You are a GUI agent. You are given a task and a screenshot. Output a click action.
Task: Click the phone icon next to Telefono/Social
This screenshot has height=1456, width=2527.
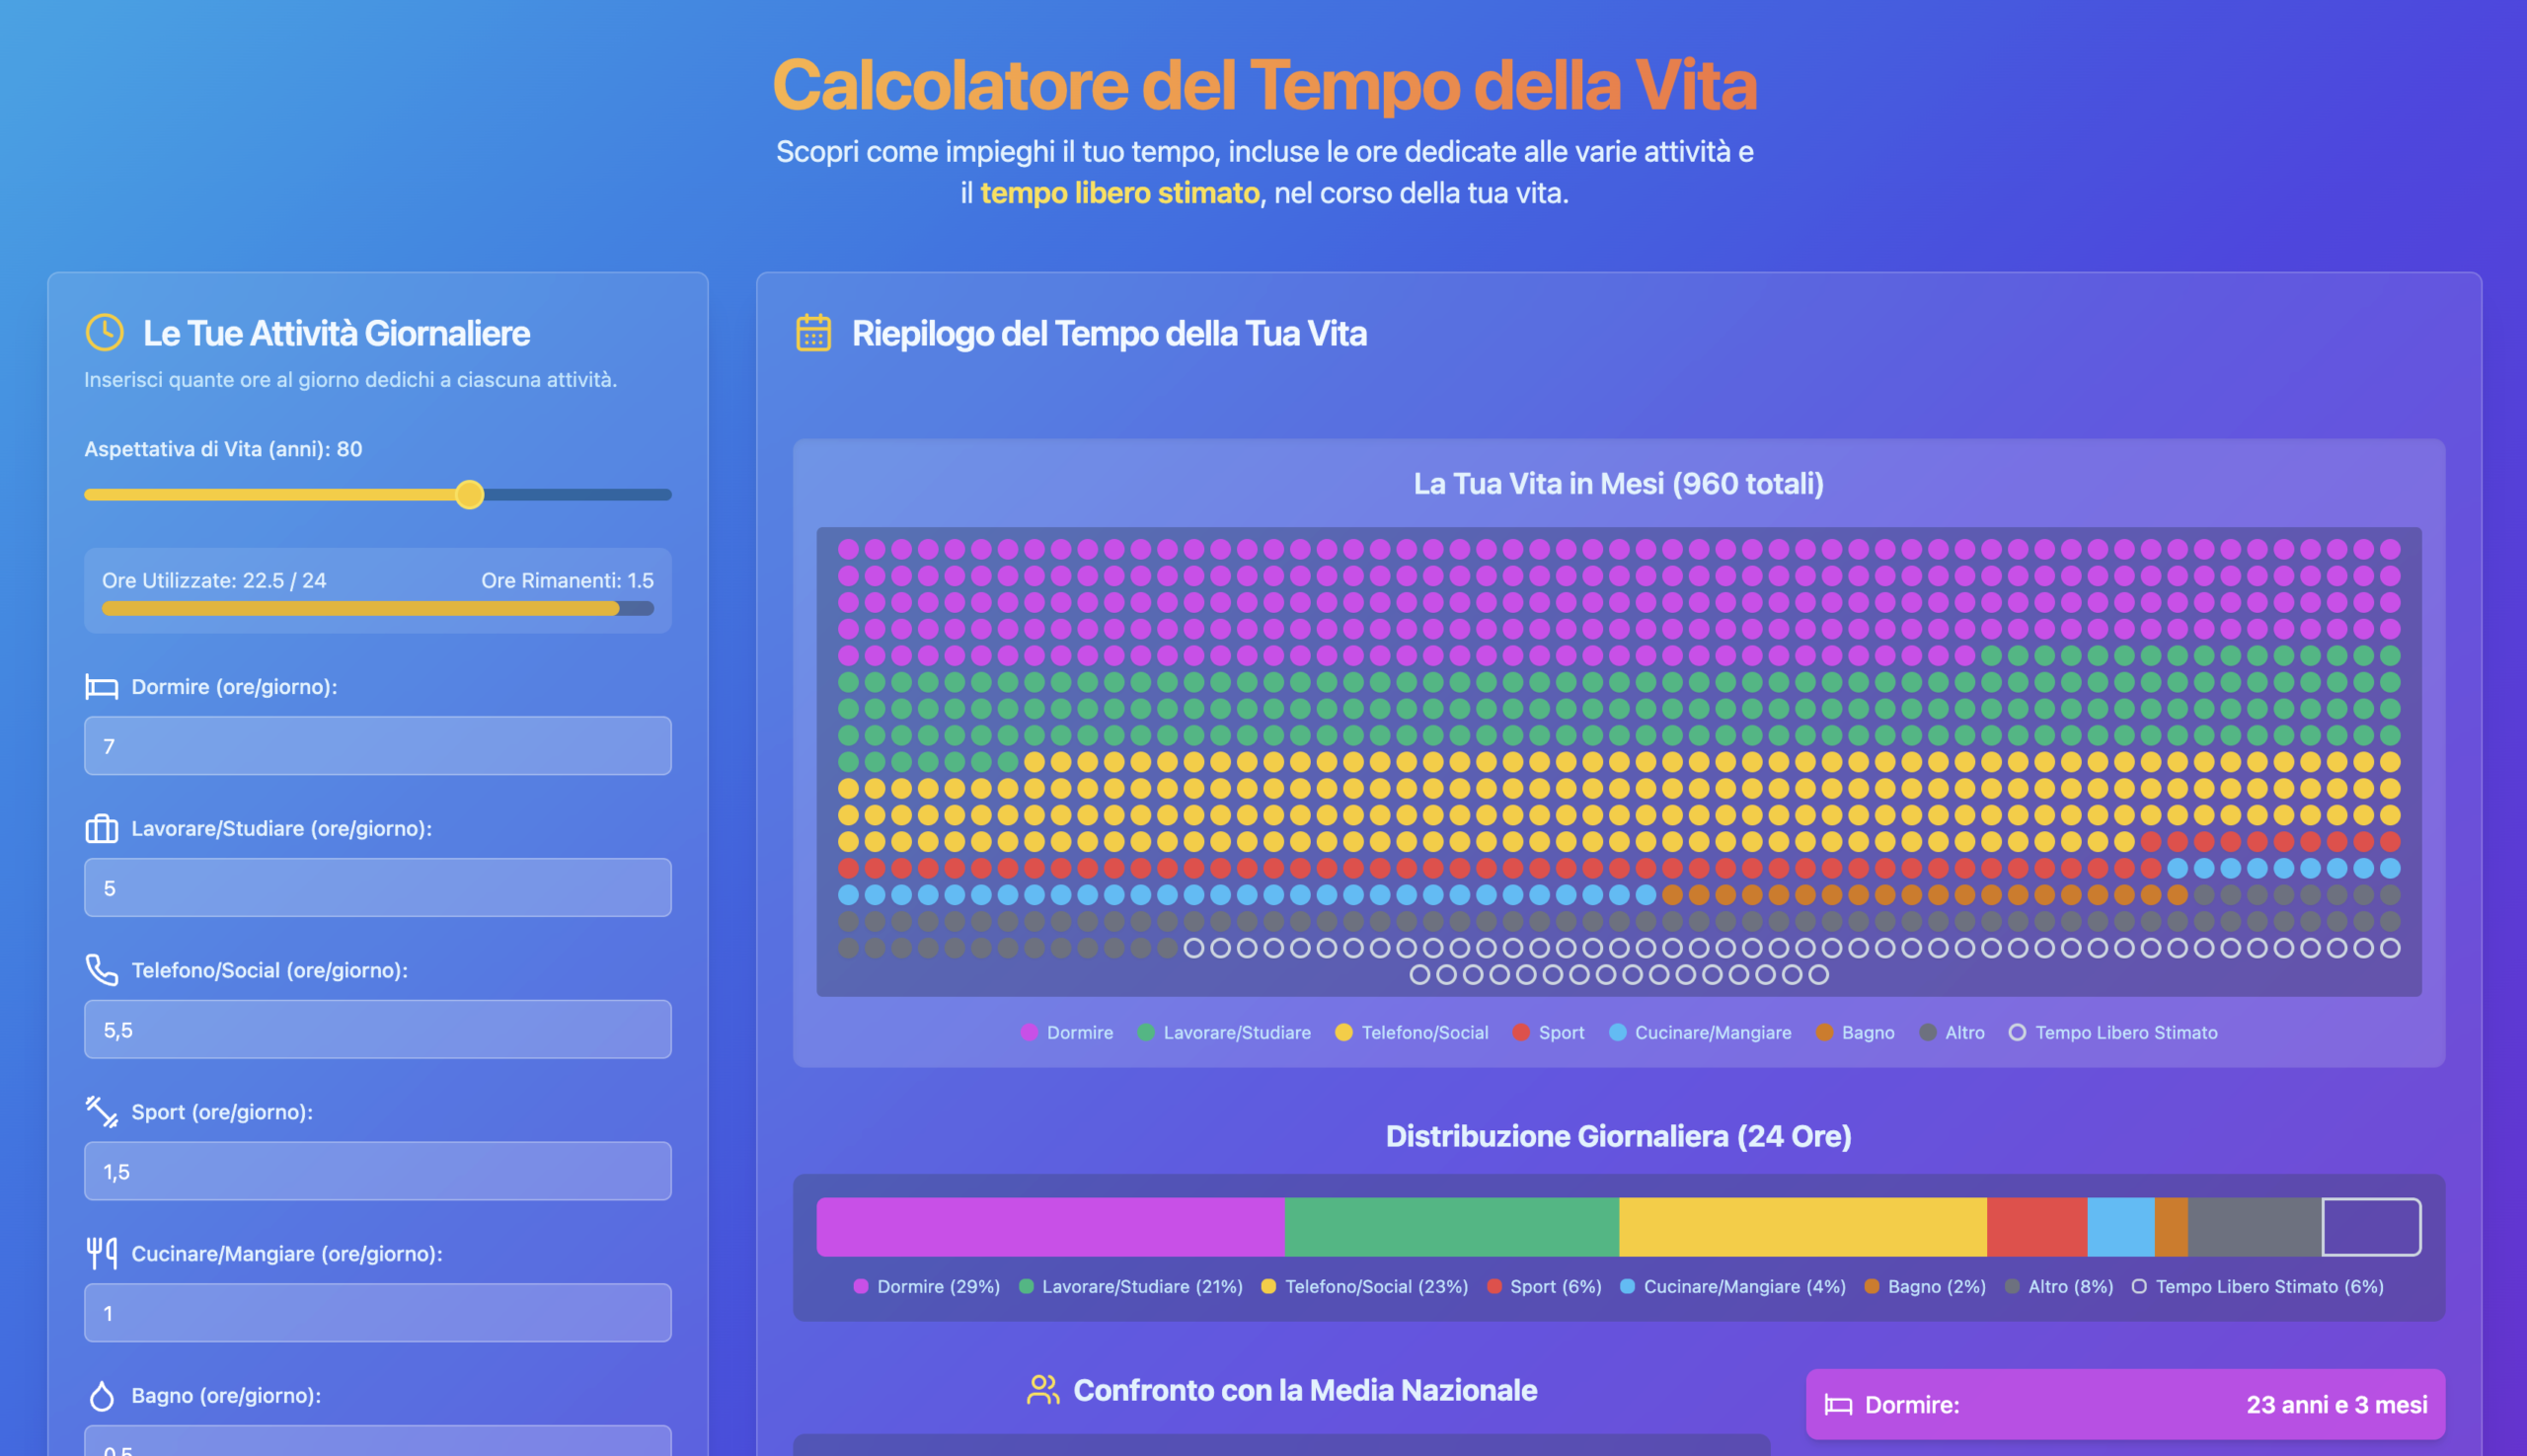(x=101, y=970)
